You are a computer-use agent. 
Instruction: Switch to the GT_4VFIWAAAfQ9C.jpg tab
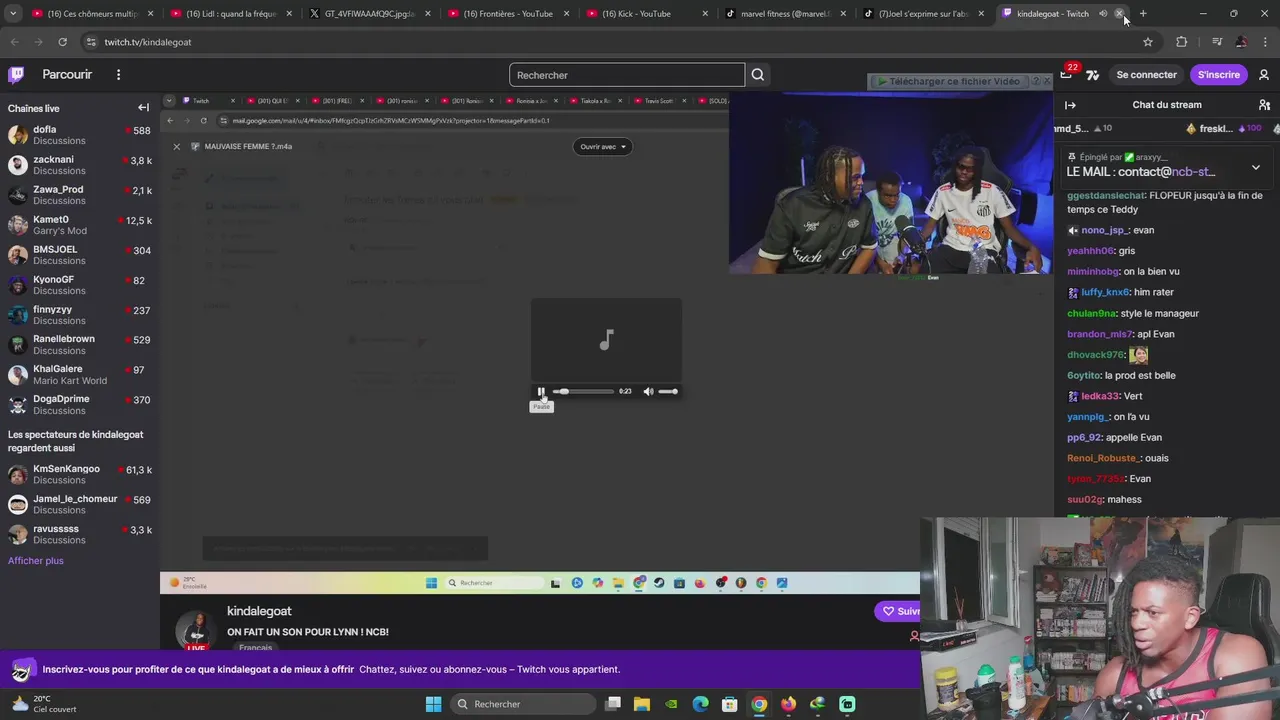[368, 14]
